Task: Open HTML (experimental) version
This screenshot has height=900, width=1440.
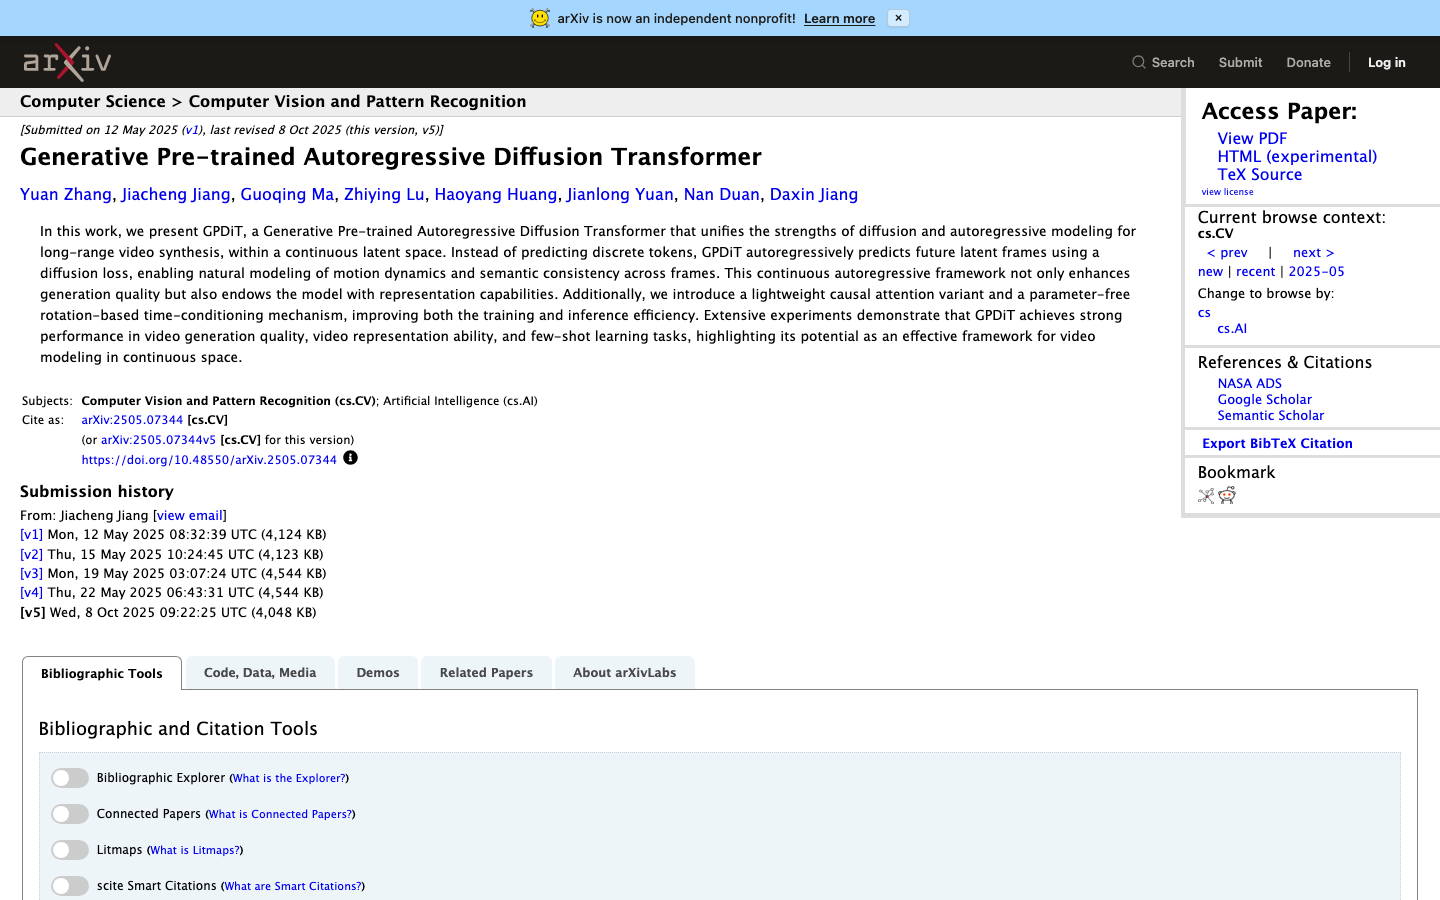Action: (1297, 156)
